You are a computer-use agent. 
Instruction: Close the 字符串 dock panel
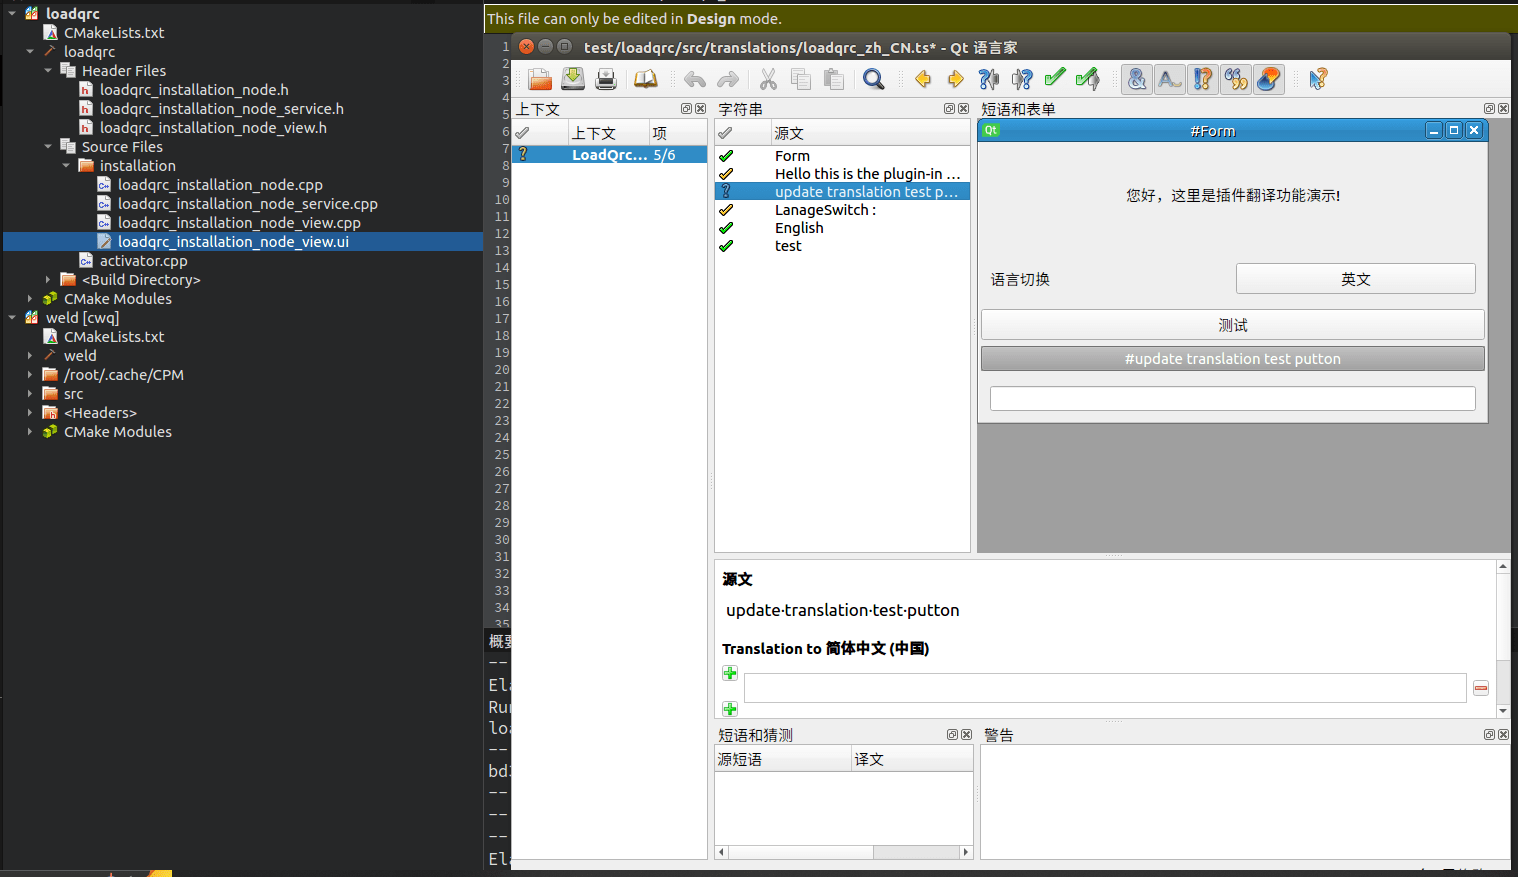click(963, 109)
